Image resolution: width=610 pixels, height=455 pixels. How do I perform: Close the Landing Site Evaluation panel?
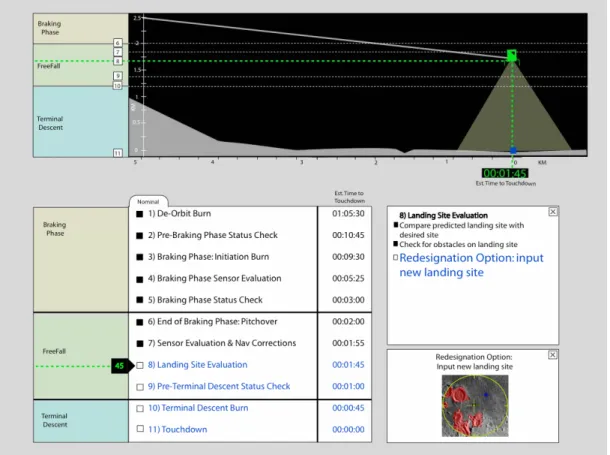(552, 212)
